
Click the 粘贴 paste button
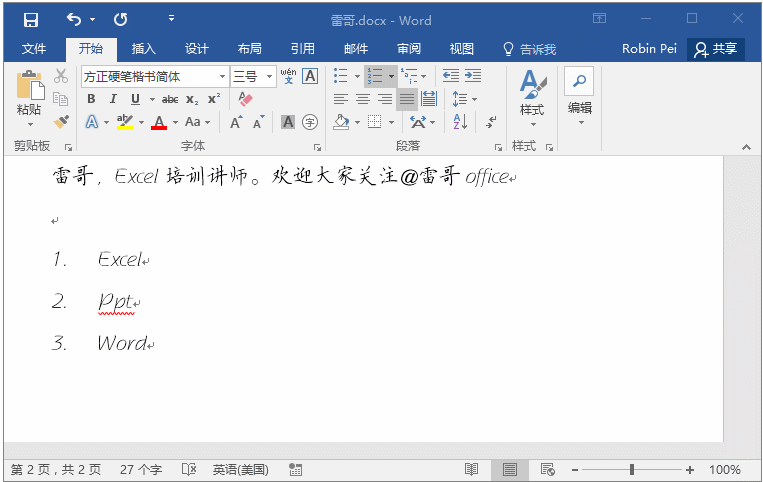pos(29,98)
